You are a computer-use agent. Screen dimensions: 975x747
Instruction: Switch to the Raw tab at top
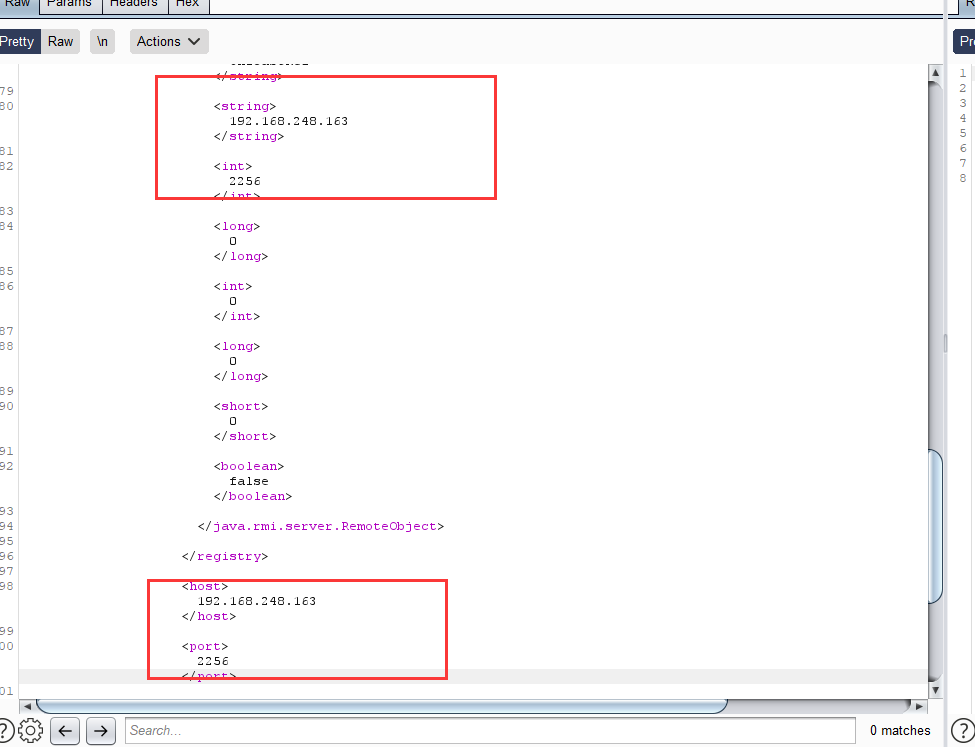[x=19, y=5]
